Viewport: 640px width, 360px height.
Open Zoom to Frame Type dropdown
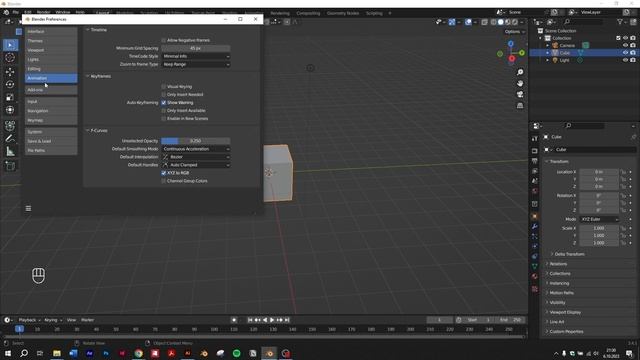196,64
